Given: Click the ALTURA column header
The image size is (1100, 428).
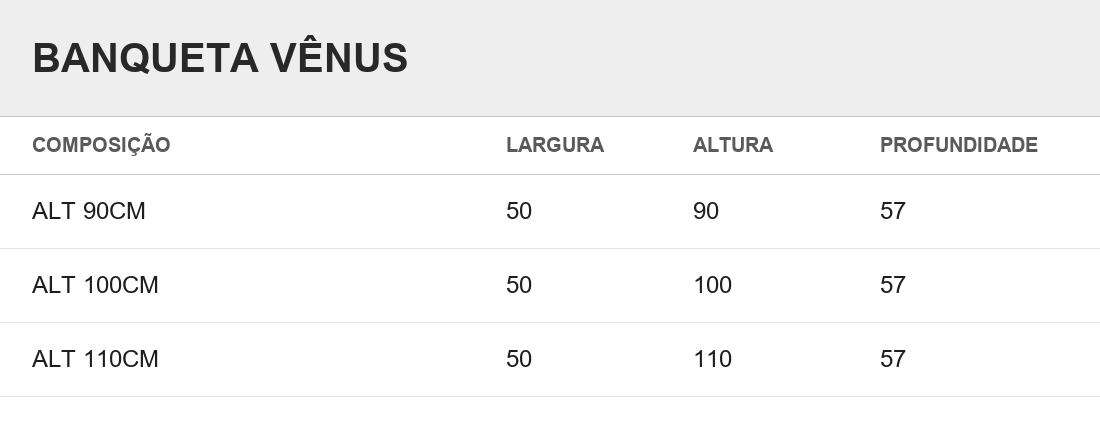Looking at the screenshot, I should [732, 145].
